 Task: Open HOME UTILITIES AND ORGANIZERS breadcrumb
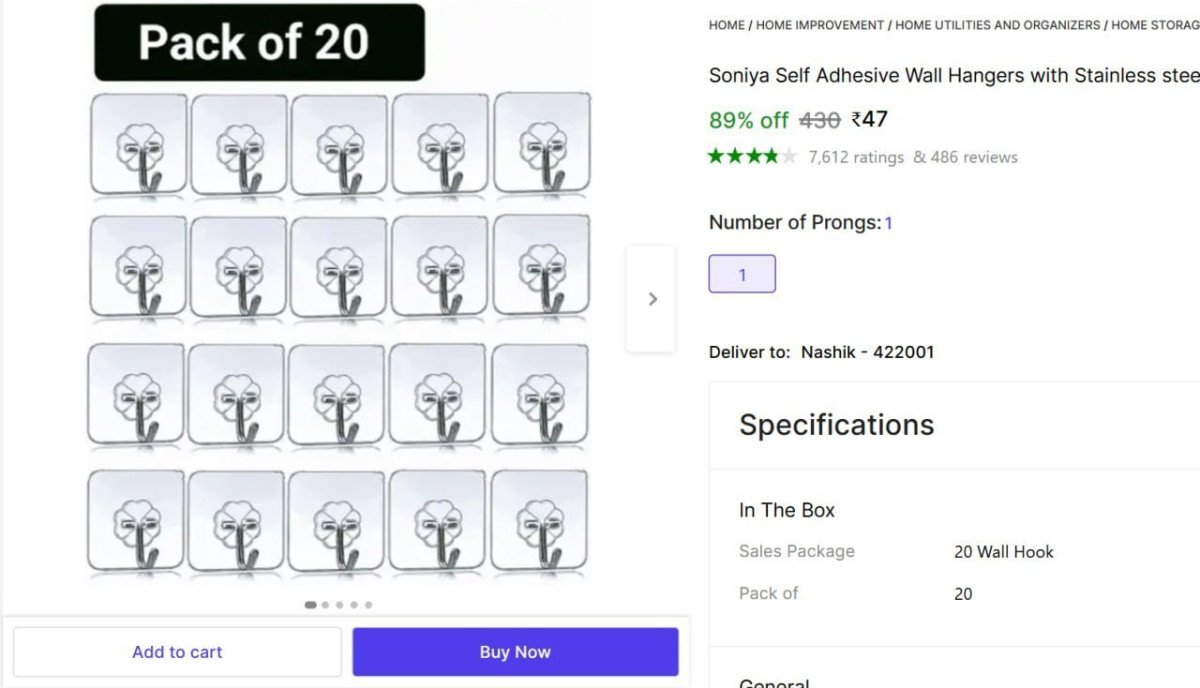tap(996, 25)
